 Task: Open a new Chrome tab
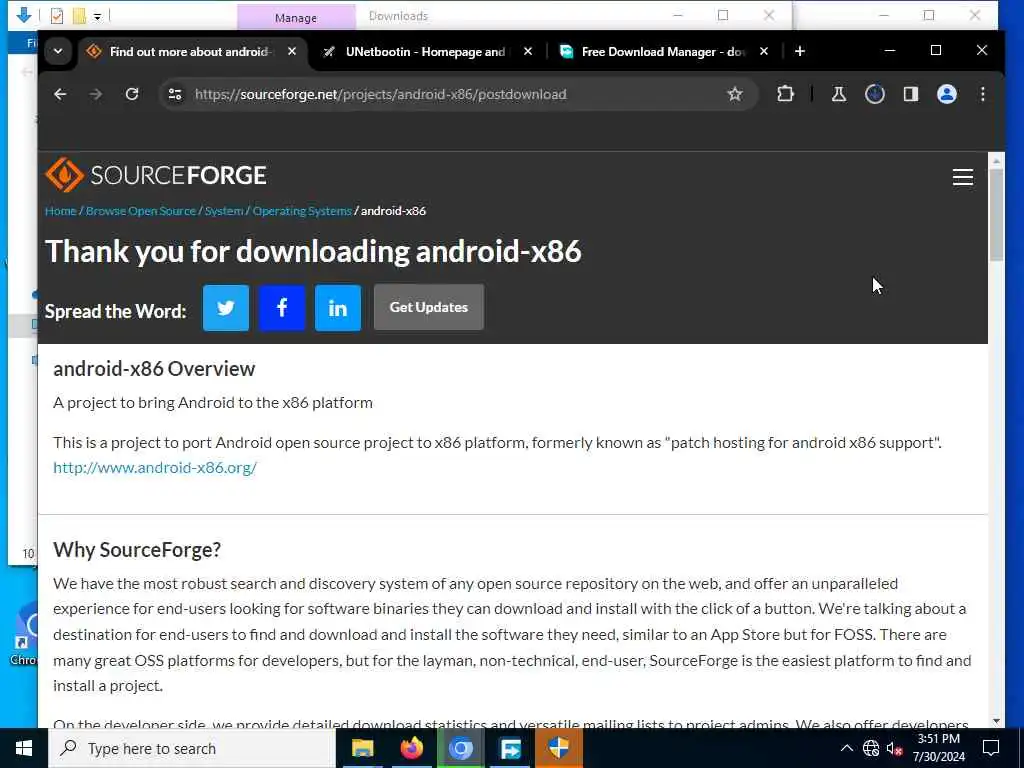tap(800, 51)
